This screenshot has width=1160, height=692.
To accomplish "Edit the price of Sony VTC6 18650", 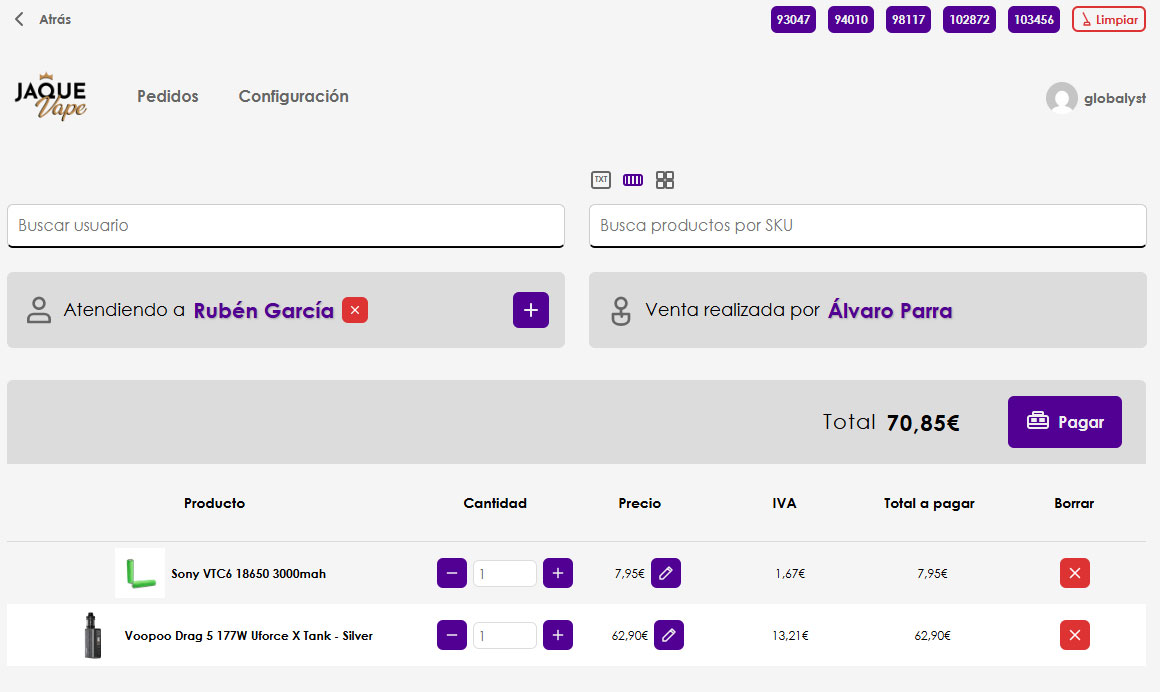I will coord(666,573).
